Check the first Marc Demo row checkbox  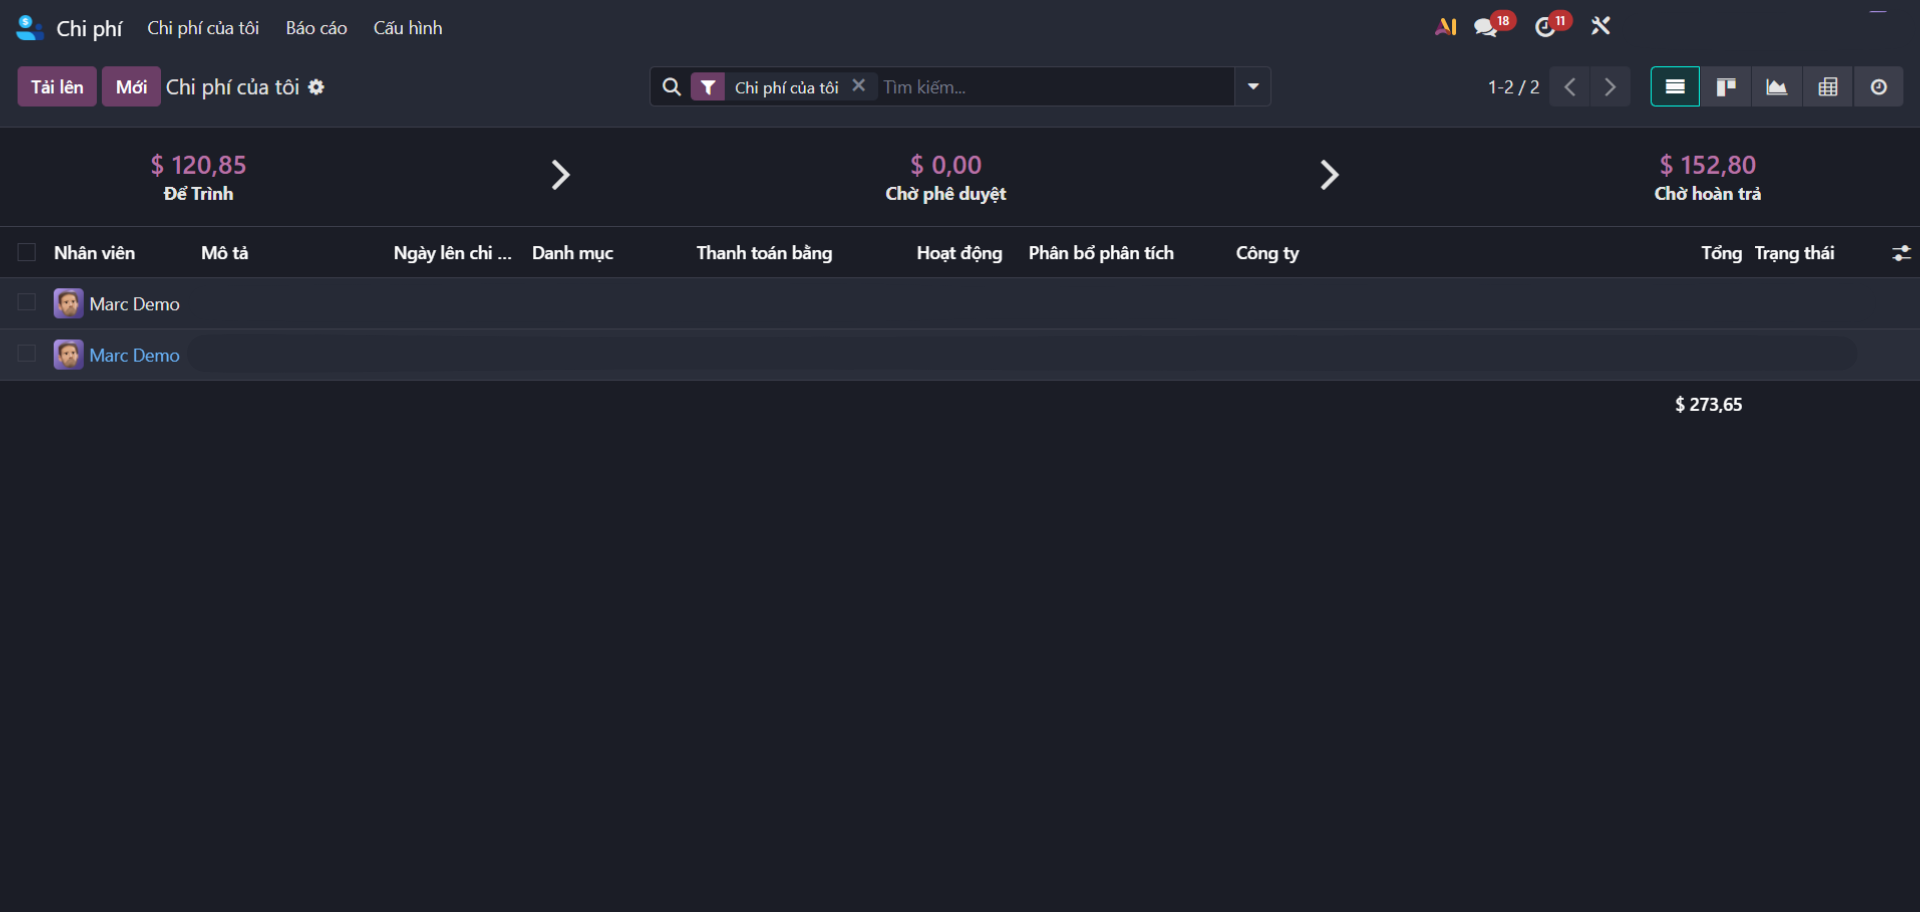[x=27, y=302]
